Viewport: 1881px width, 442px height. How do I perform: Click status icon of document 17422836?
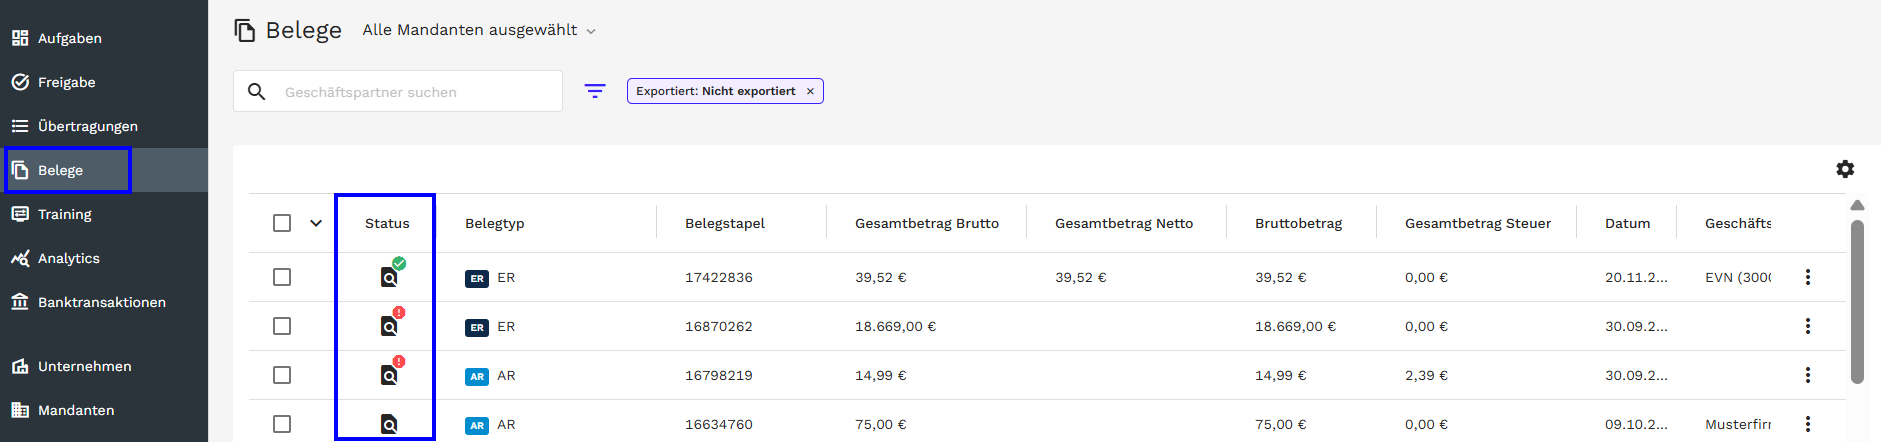pos(389,277)
